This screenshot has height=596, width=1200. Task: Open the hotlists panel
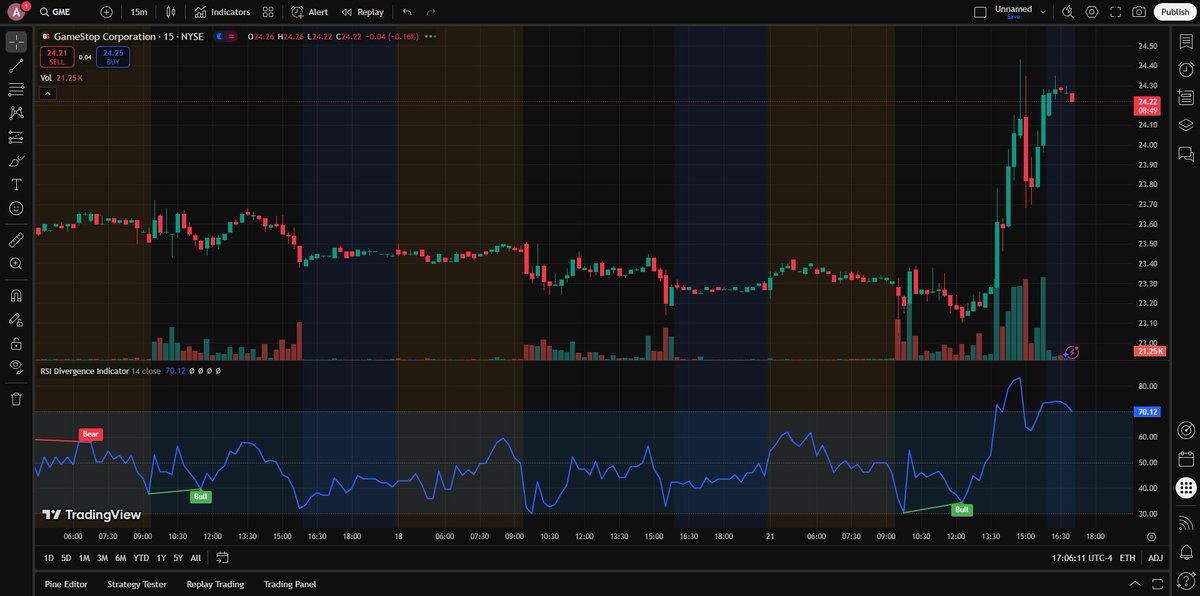pos(1186,98)
